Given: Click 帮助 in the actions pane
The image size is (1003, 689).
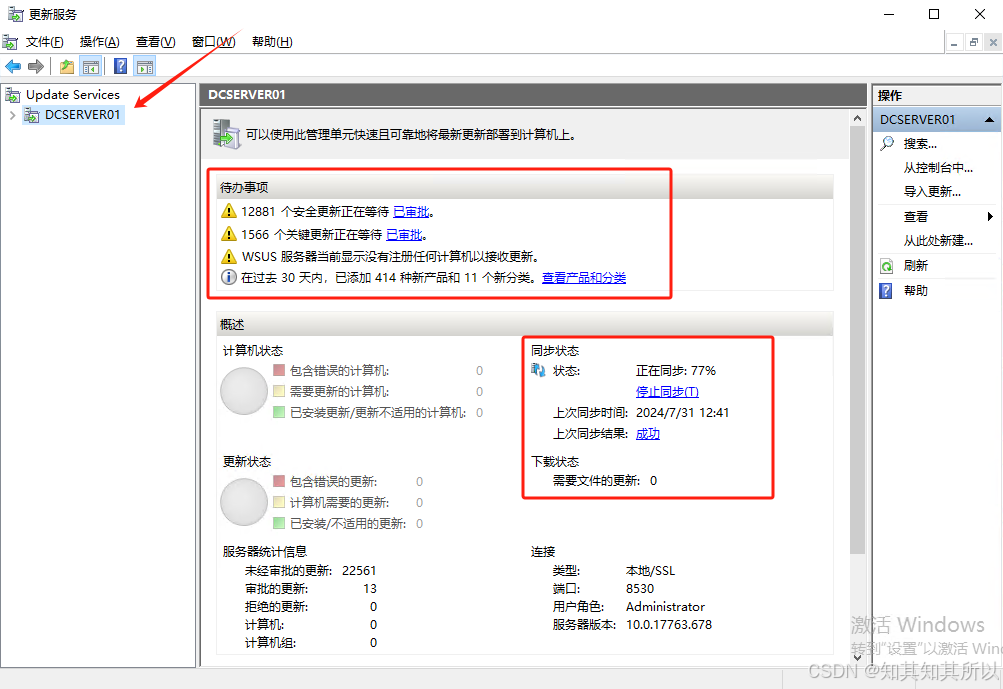Looking at the screenshot, I should [x=915, y=290].
